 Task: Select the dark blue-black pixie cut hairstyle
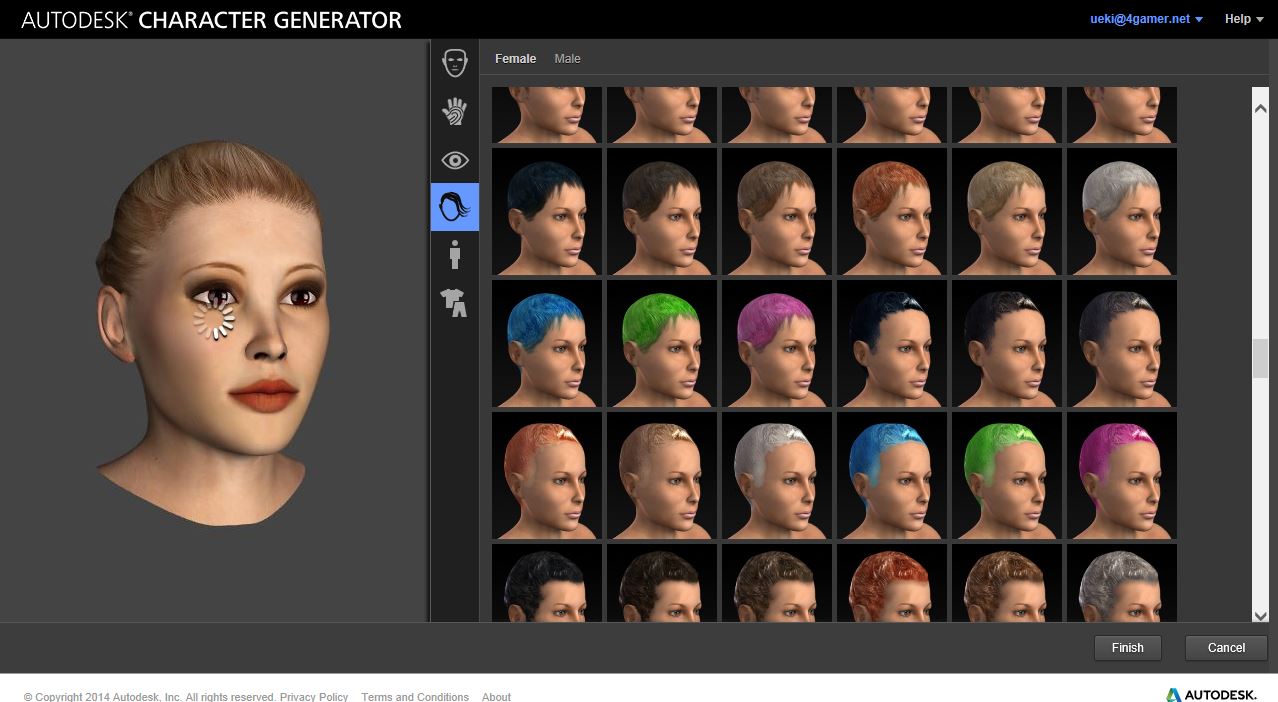point(547,212)
